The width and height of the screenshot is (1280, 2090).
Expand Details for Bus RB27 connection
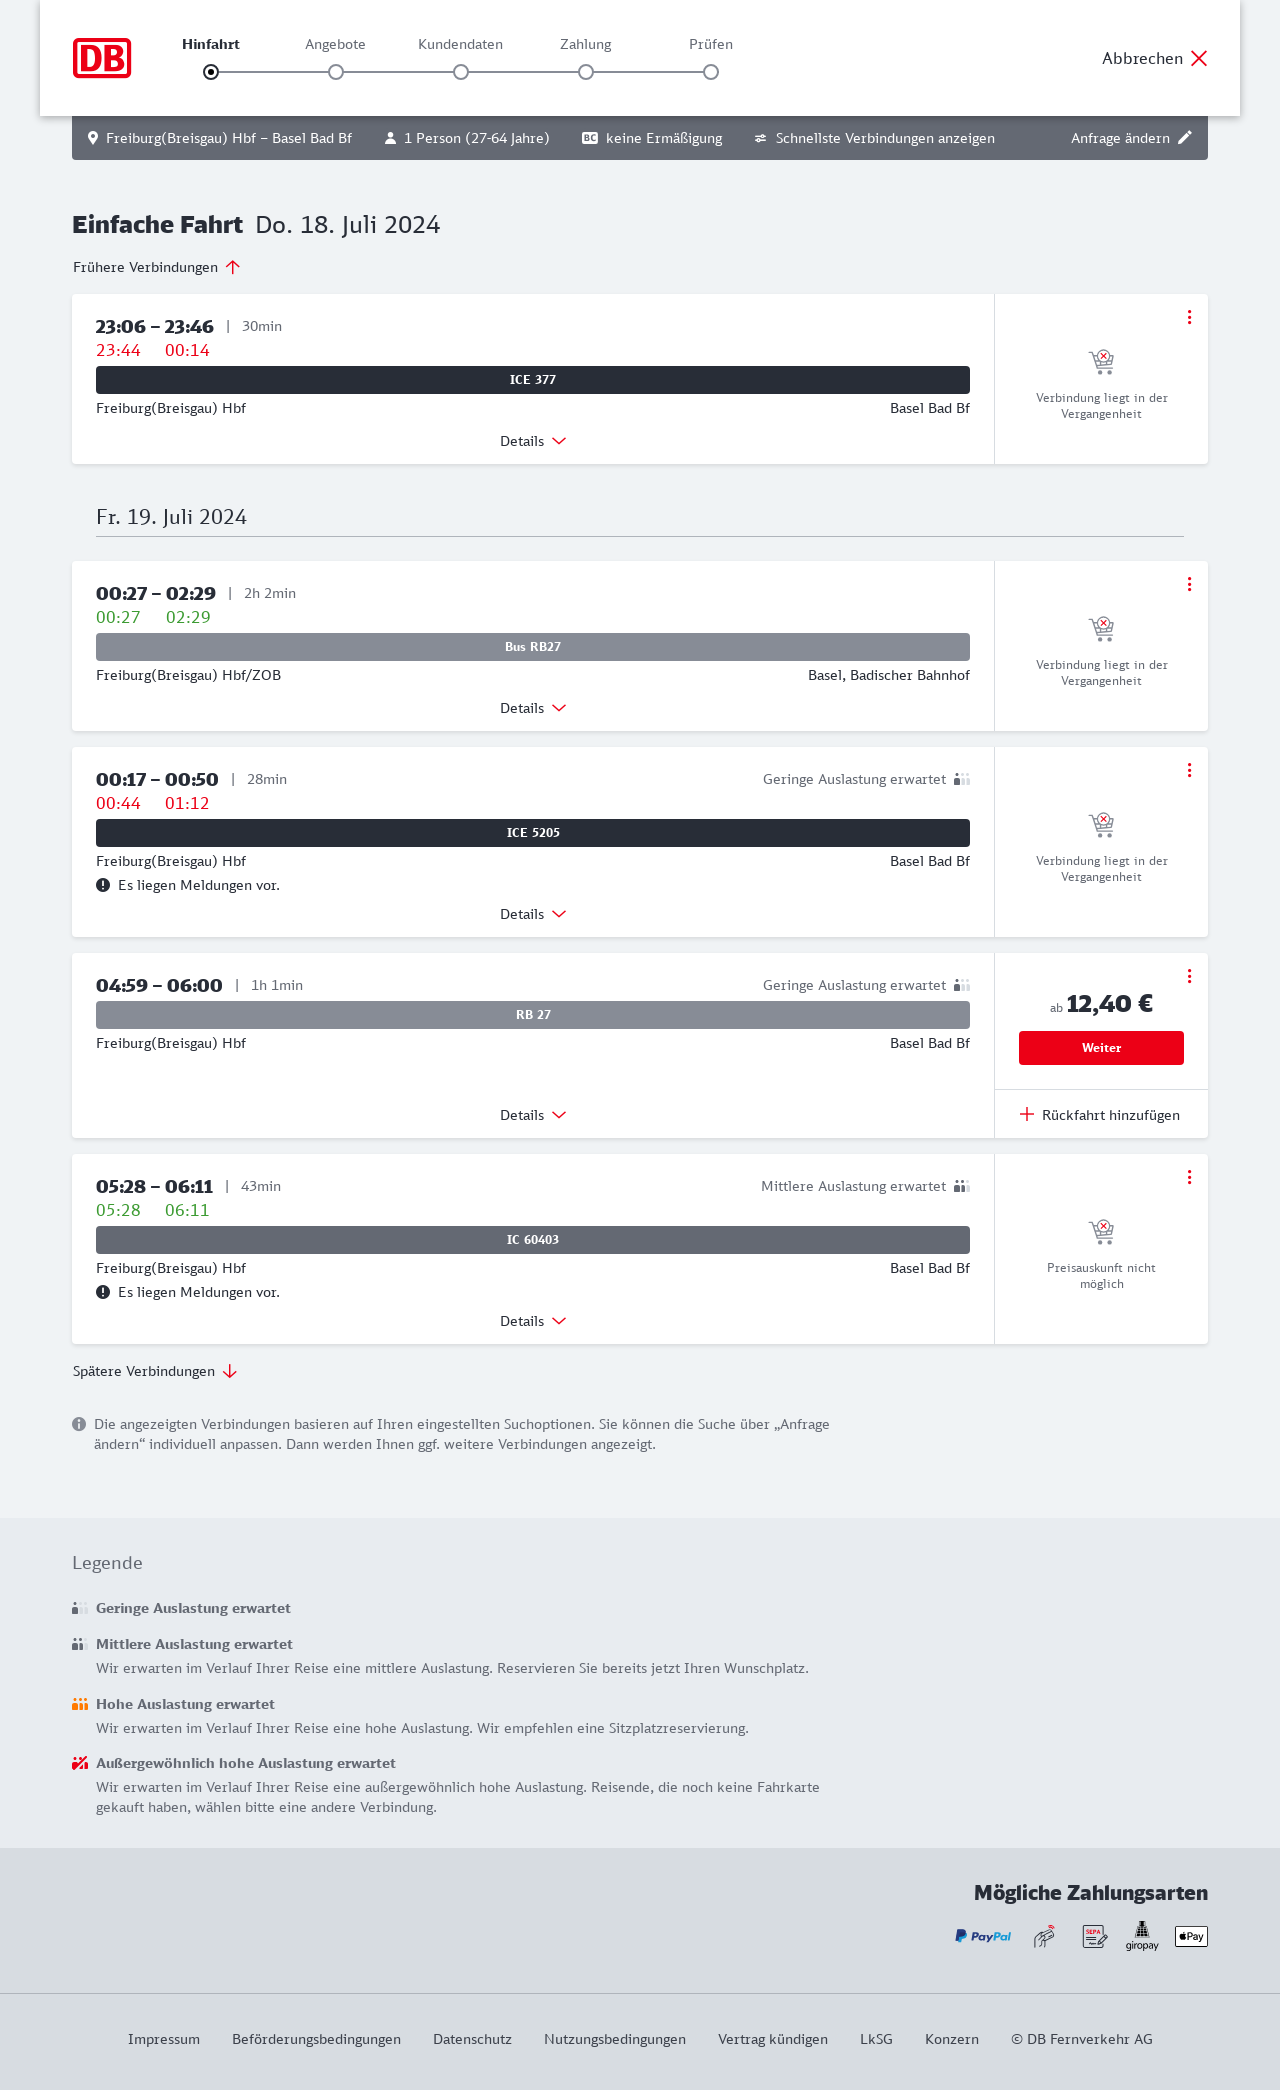tap(533, 708)
